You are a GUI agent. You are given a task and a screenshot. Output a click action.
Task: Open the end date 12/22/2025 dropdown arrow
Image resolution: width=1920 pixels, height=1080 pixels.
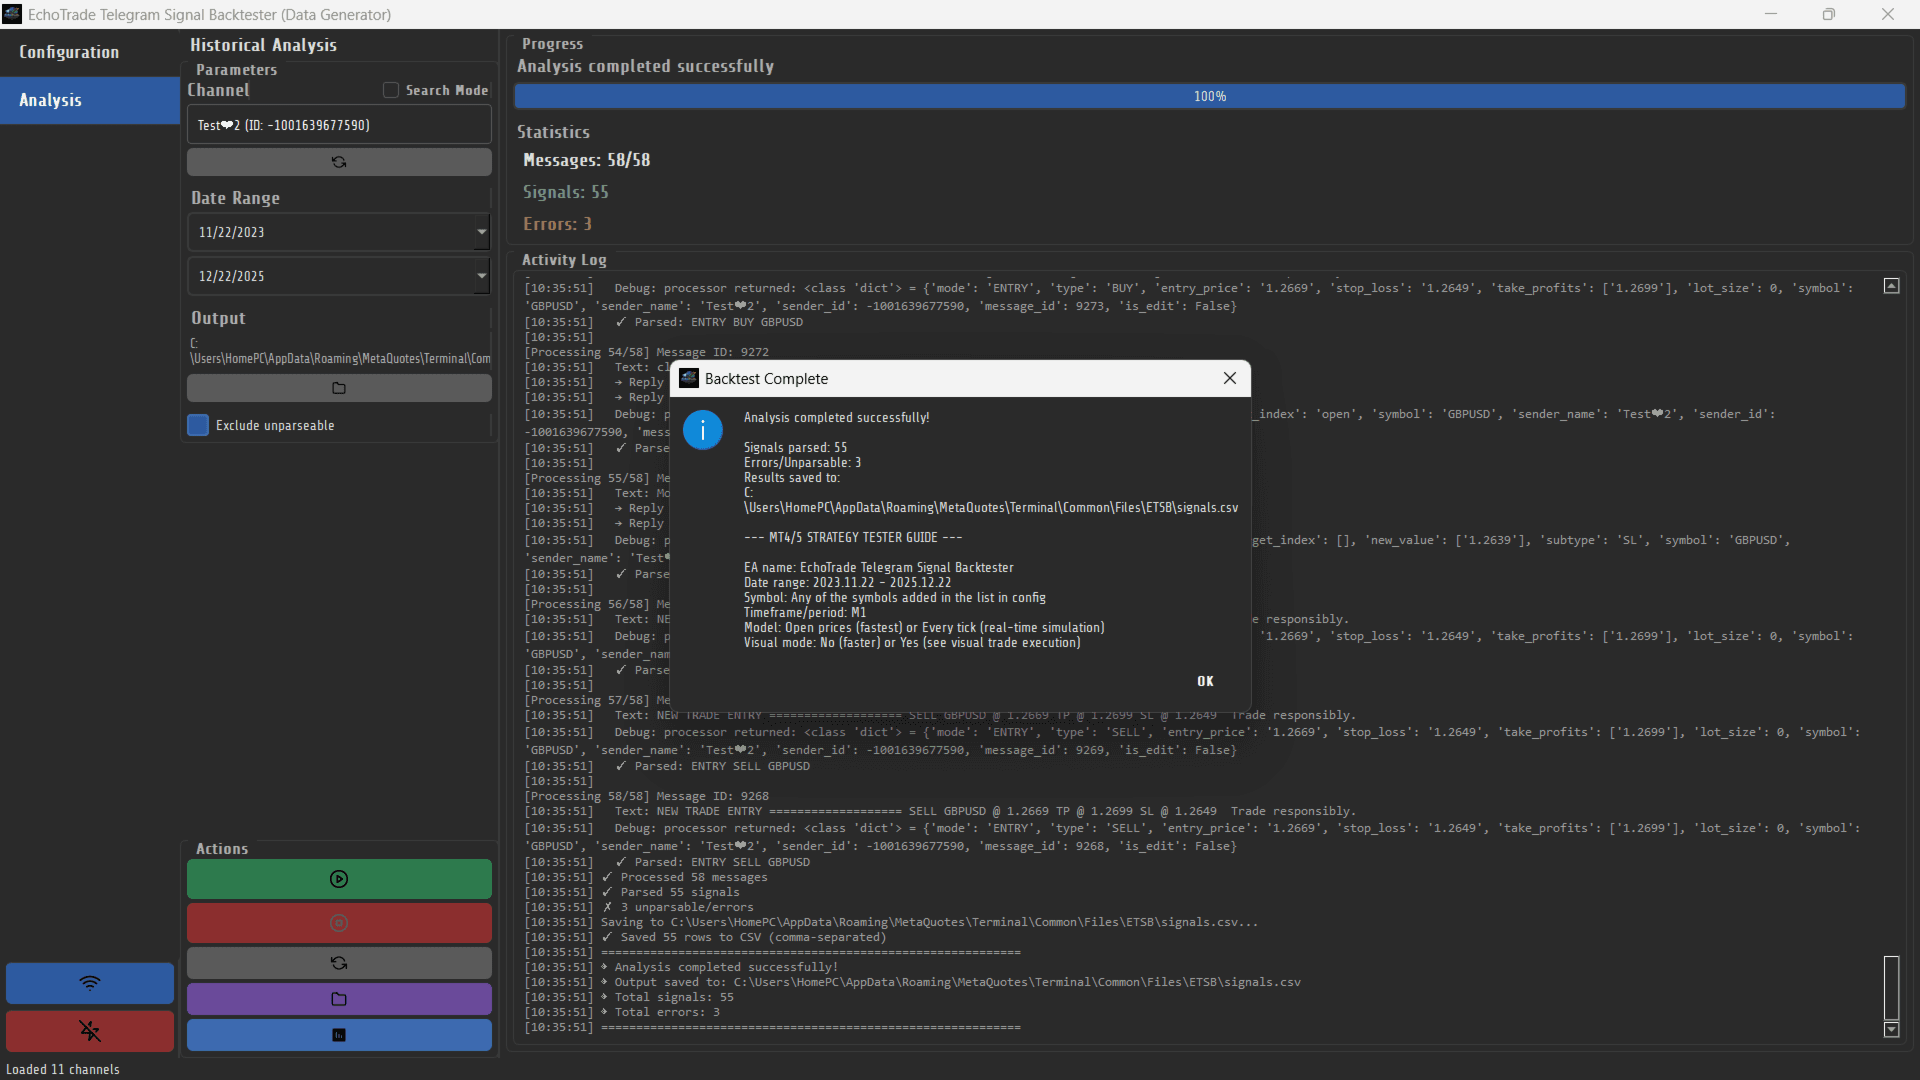(x=482, y=276)
